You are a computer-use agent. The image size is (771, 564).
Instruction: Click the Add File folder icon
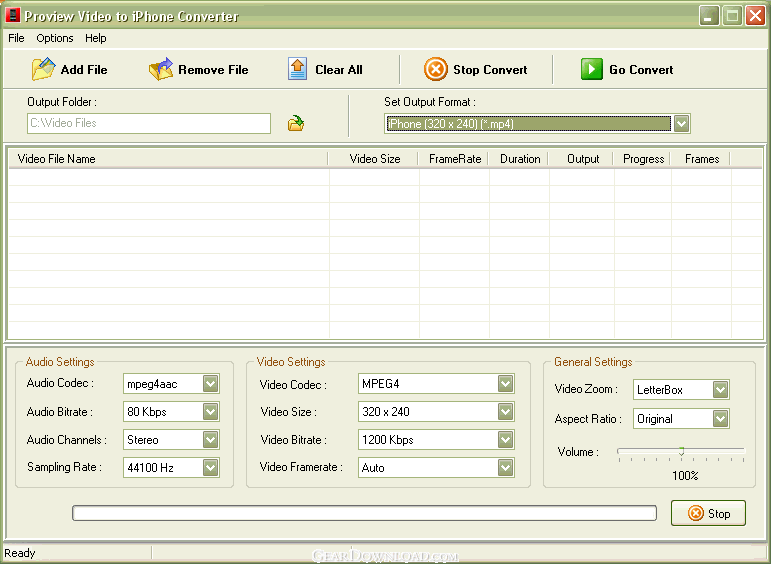(43, 69)
